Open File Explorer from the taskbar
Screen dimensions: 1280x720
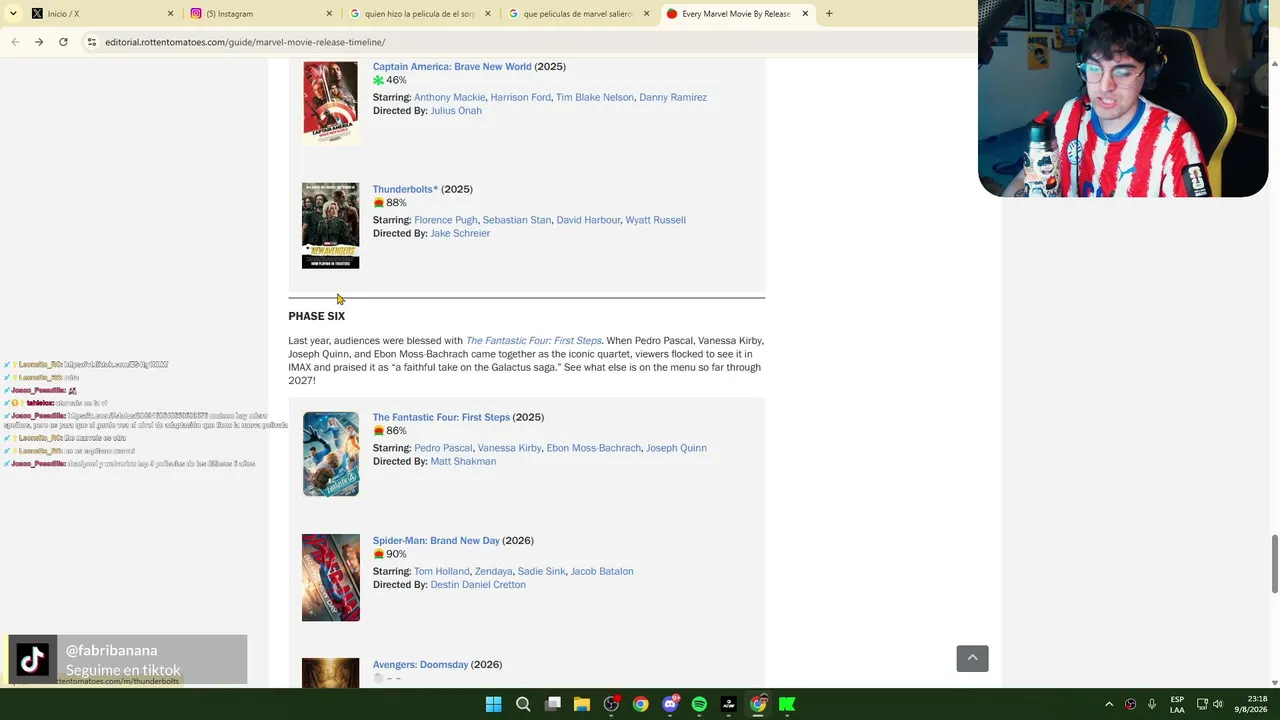pos(582,704)
